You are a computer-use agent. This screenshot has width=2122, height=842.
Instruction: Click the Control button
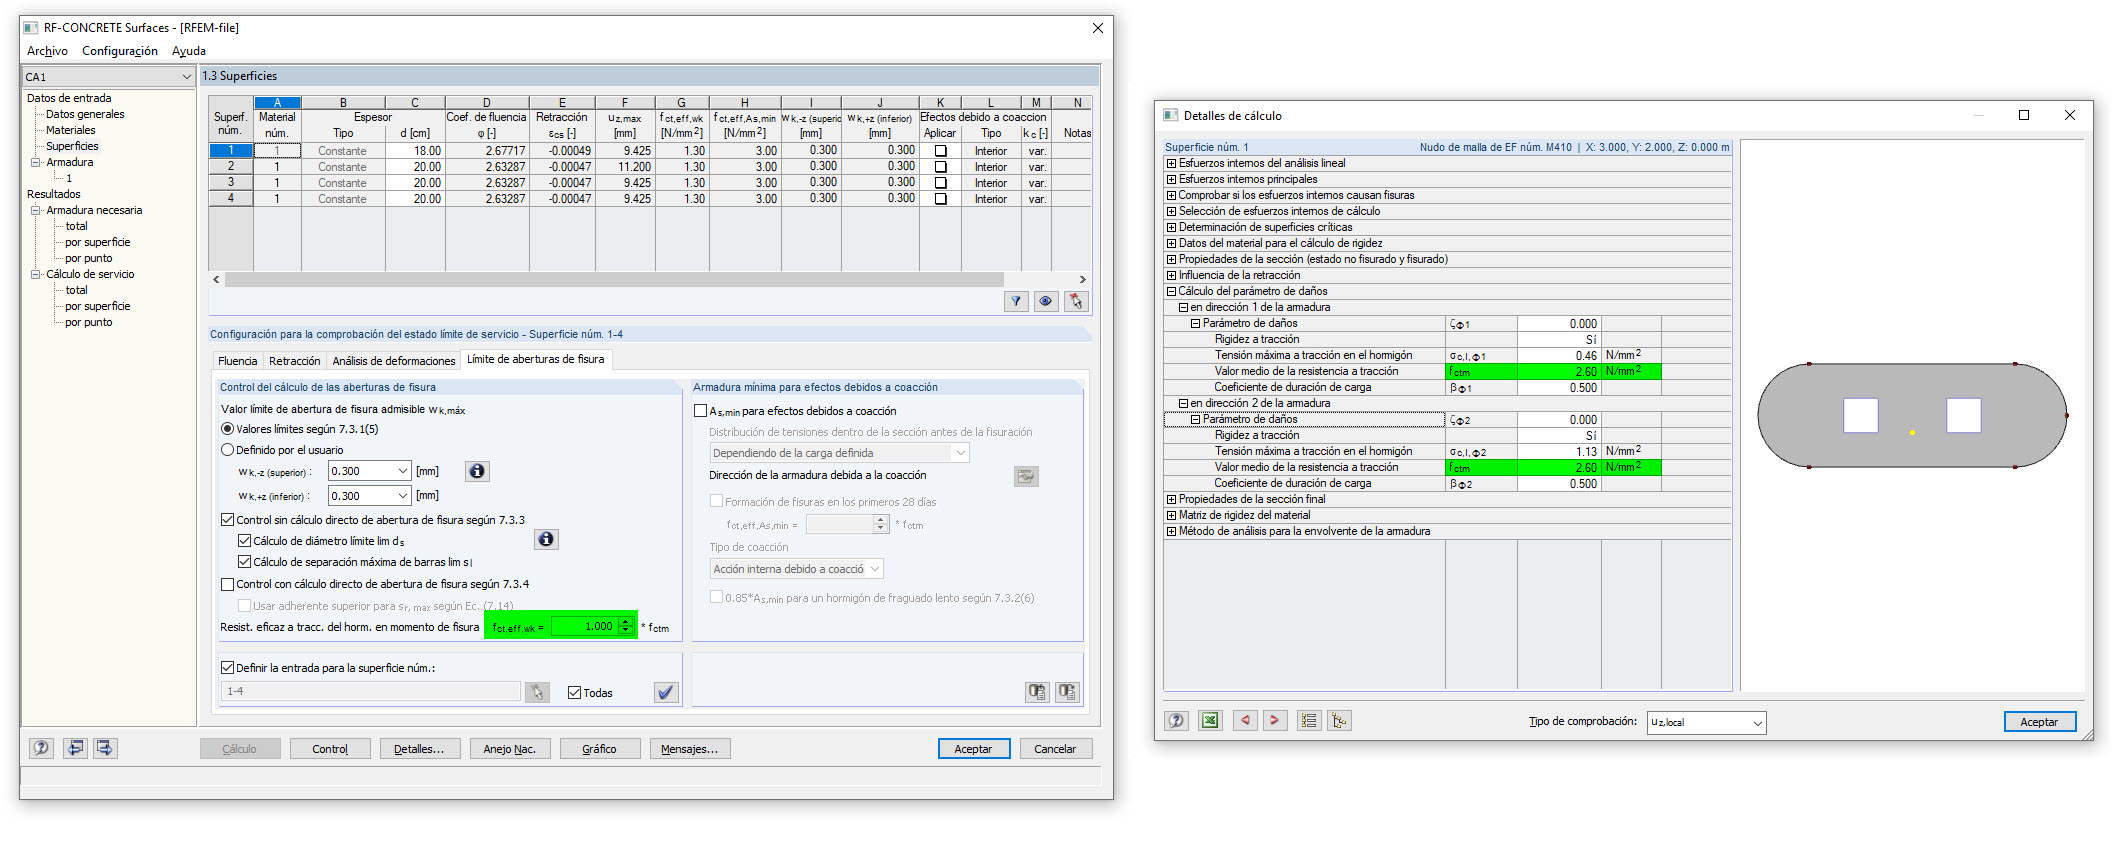coord(330,749)
